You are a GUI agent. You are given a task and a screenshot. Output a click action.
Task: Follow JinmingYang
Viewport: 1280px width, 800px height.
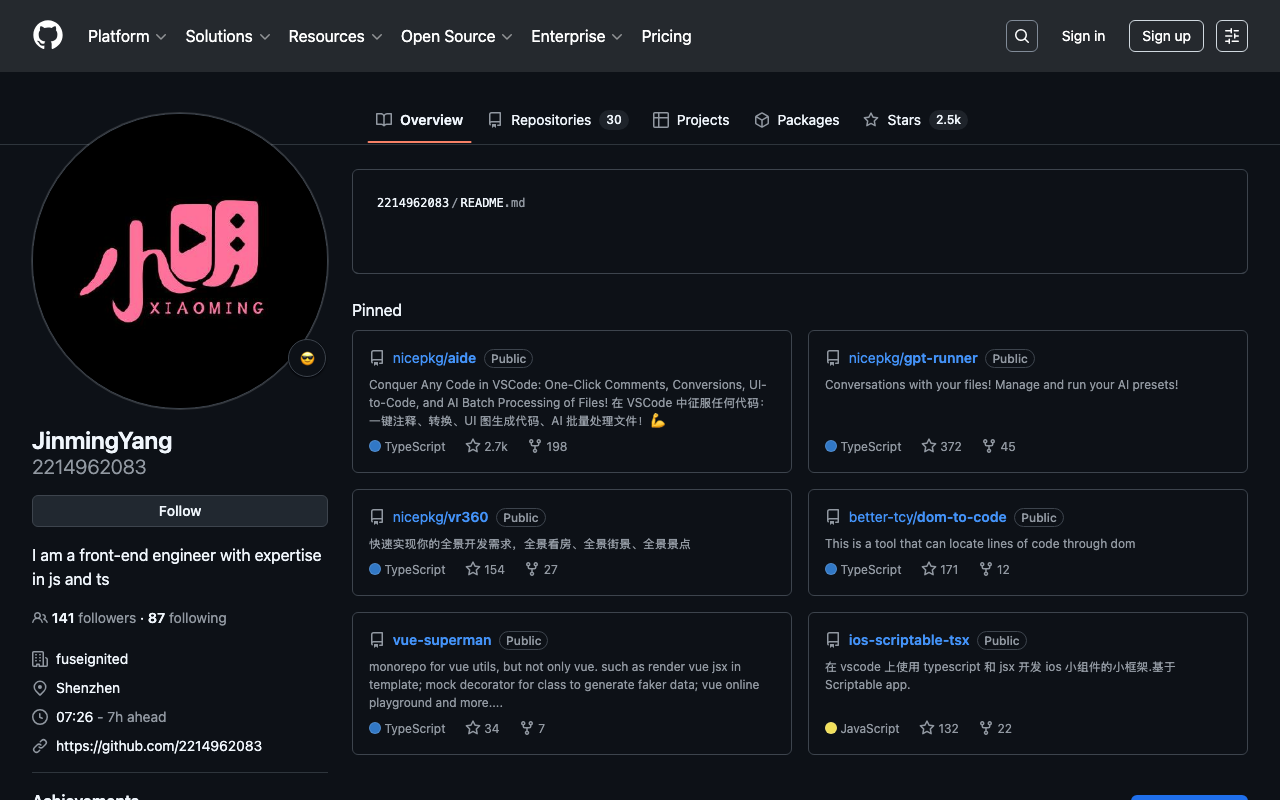[180, 511]
